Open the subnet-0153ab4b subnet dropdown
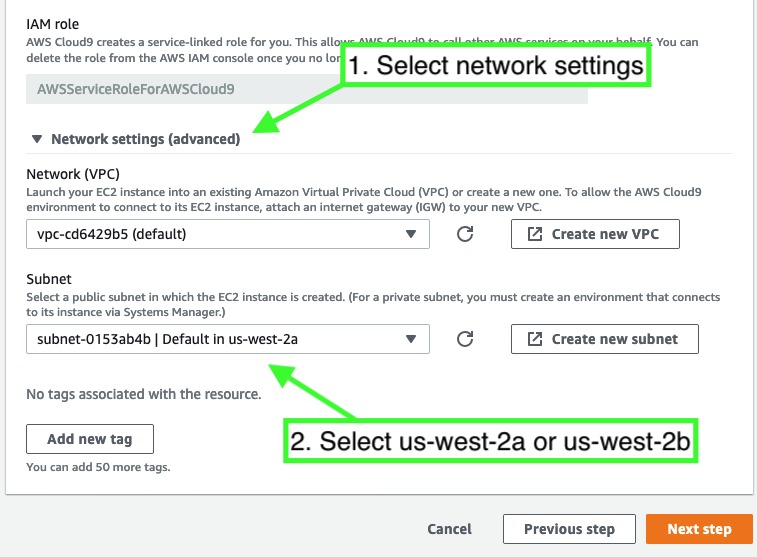 [x=228, y=339]
